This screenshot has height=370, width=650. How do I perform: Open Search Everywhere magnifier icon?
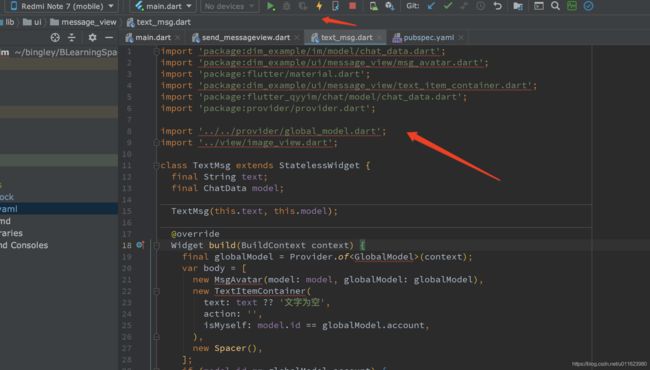(555, 6)
